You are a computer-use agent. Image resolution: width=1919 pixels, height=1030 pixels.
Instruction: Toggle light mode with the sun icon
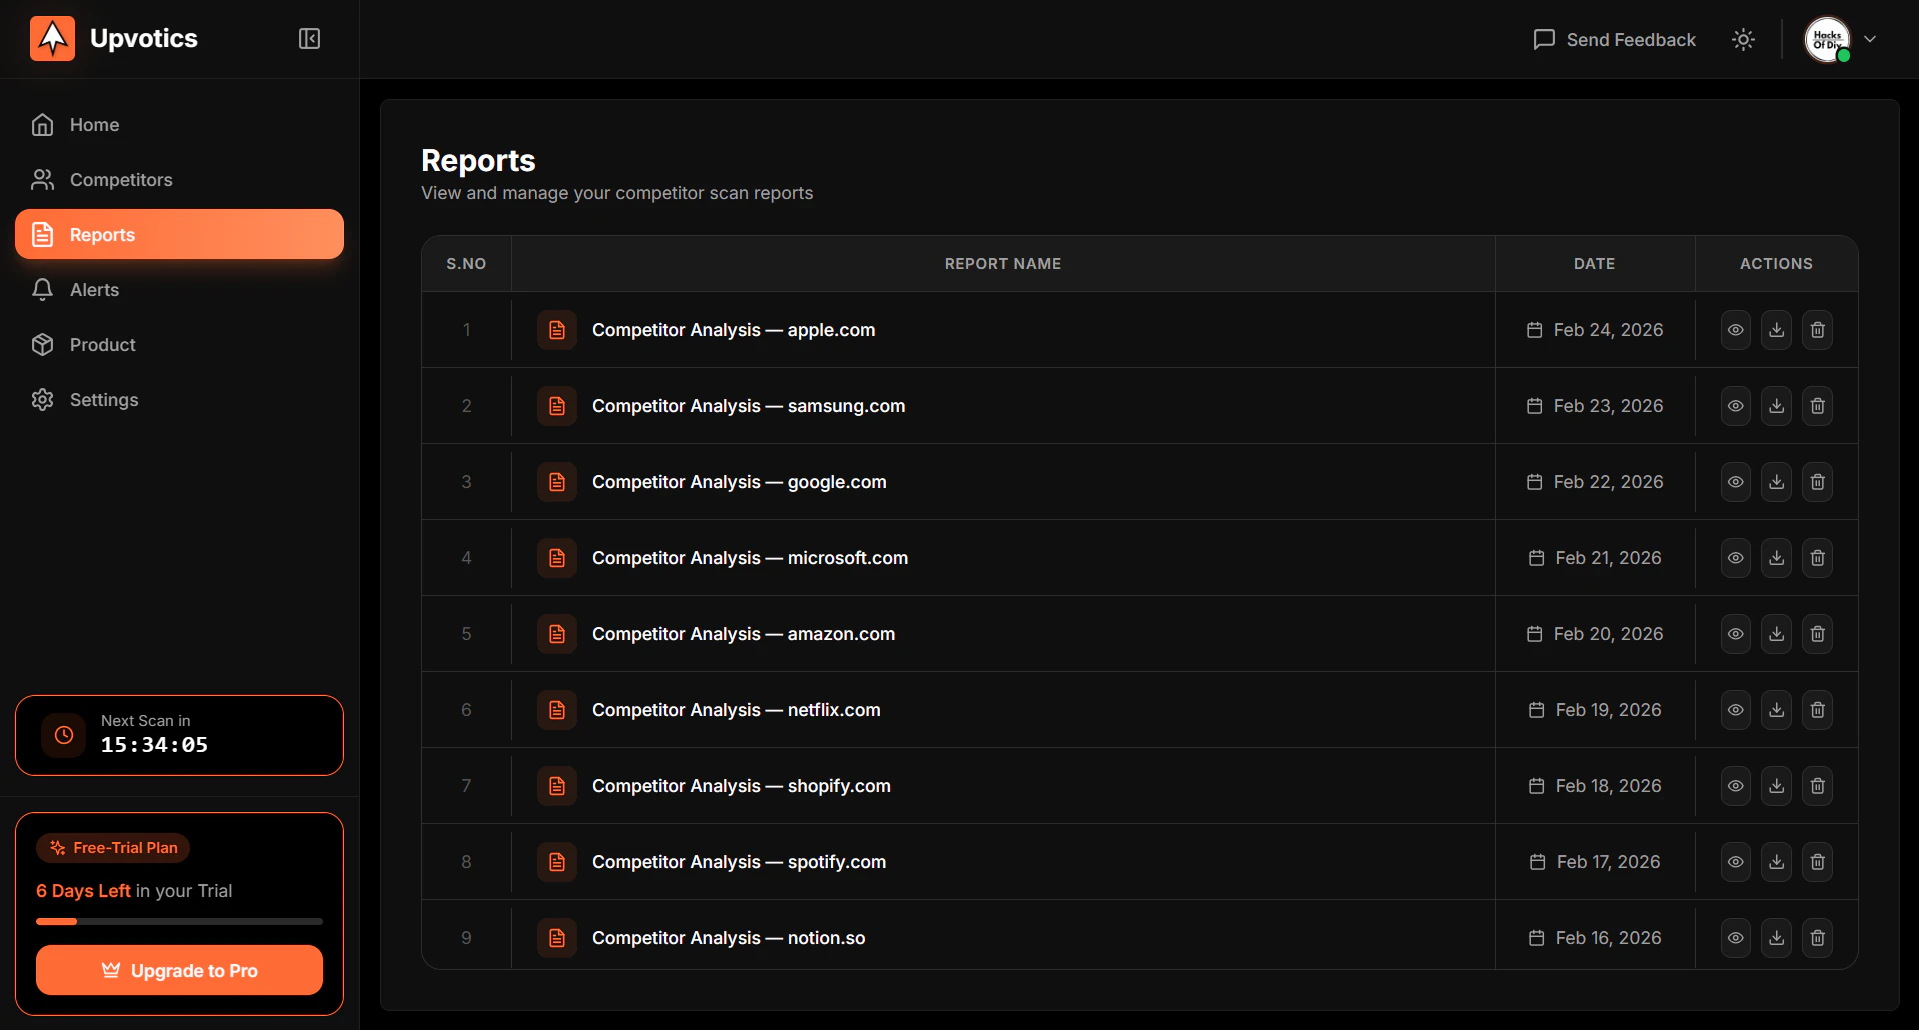1742,39
